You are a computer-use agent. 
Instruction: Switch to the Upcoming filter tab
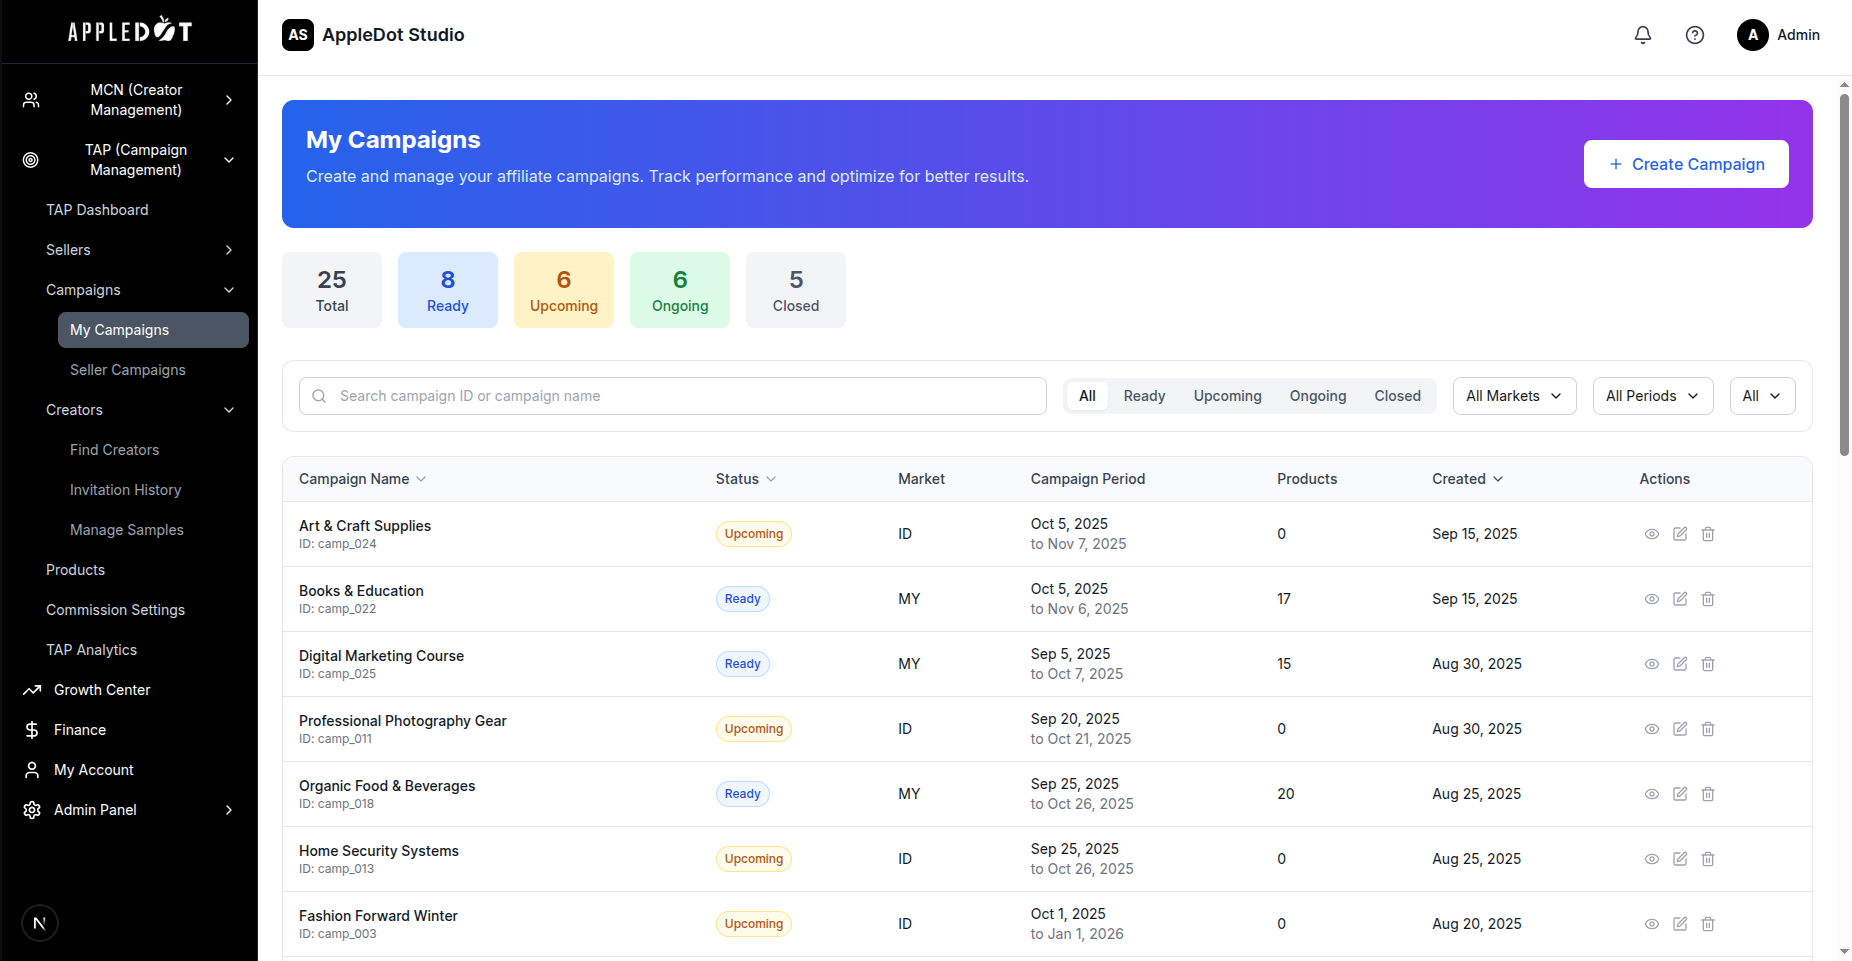1227,396
